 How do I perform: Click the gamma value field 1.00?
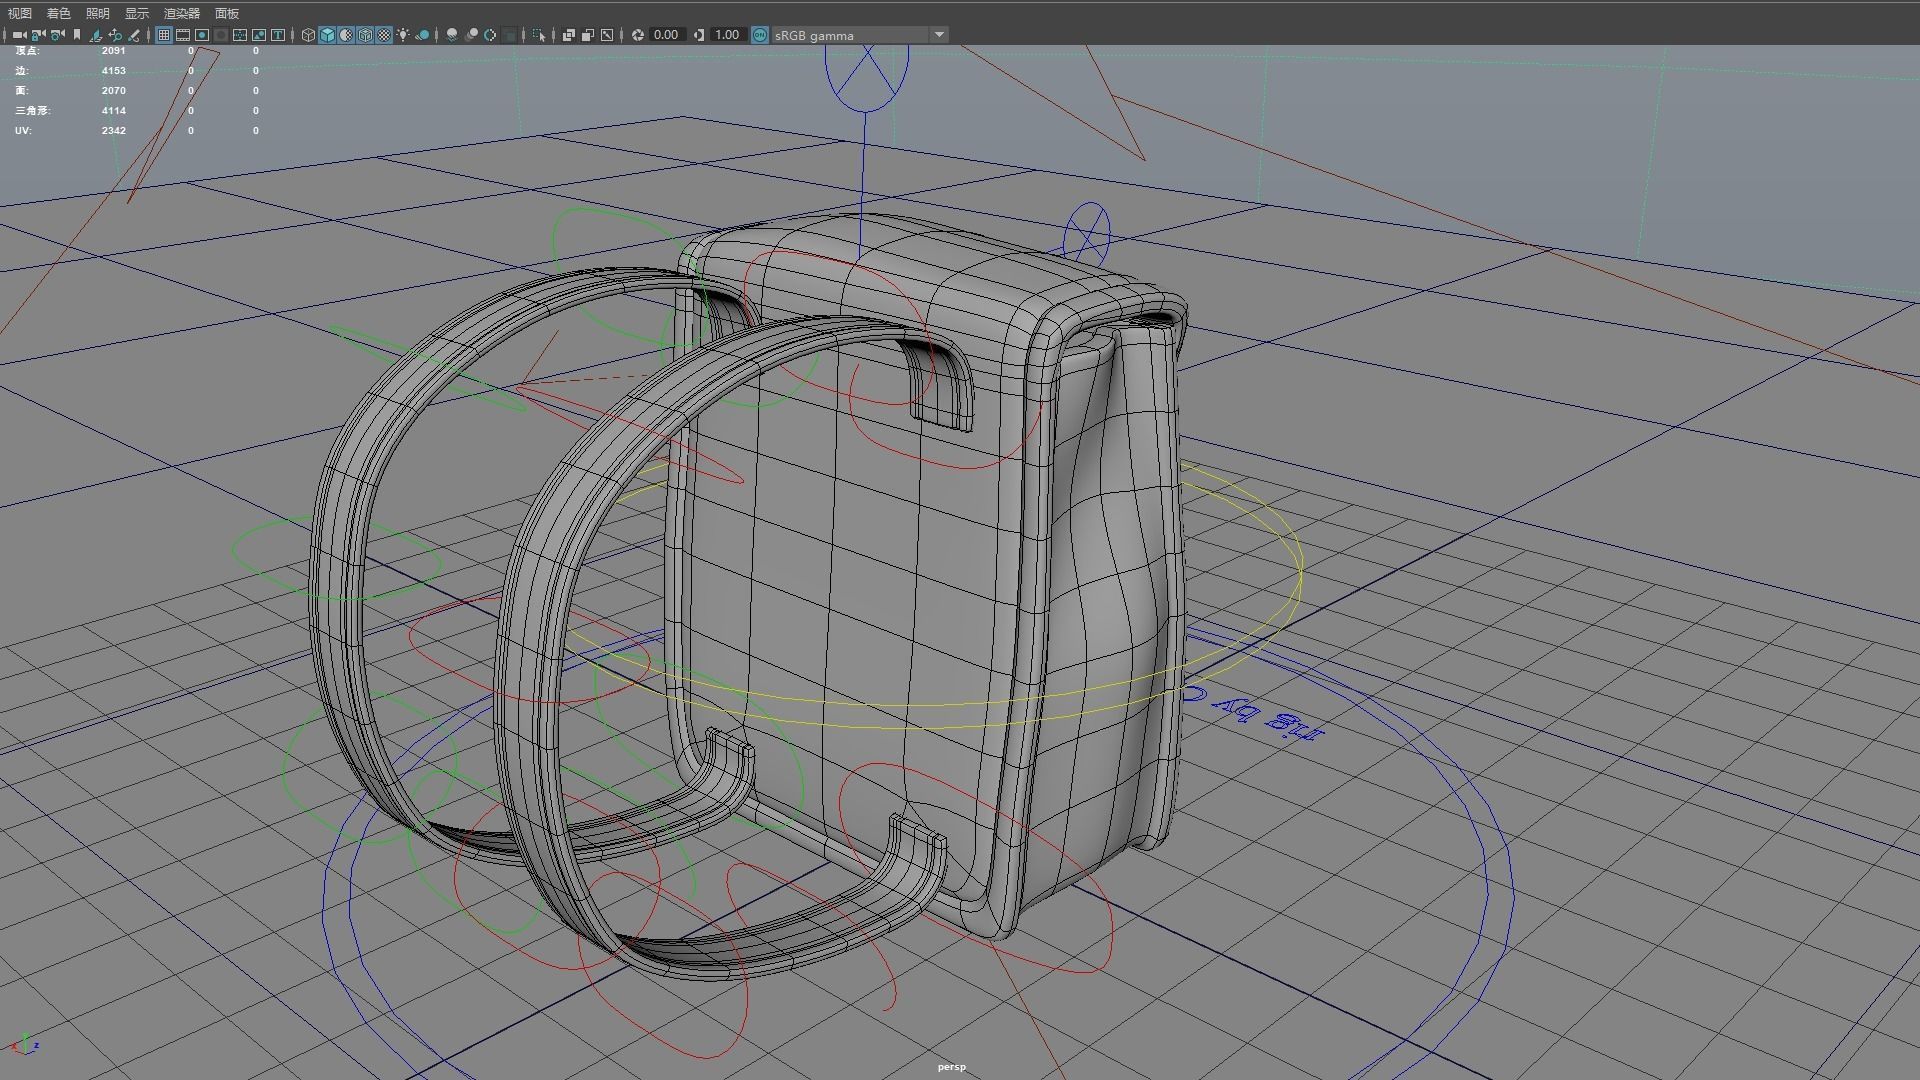[727, 35]
